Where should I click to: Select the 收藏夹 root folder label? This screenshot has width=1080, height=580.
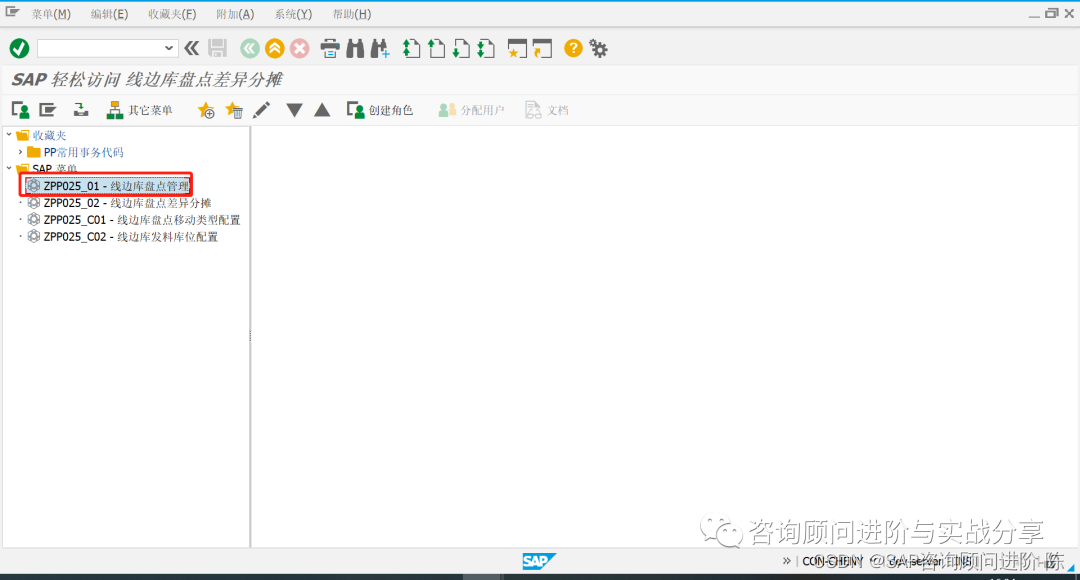(49, 136)
